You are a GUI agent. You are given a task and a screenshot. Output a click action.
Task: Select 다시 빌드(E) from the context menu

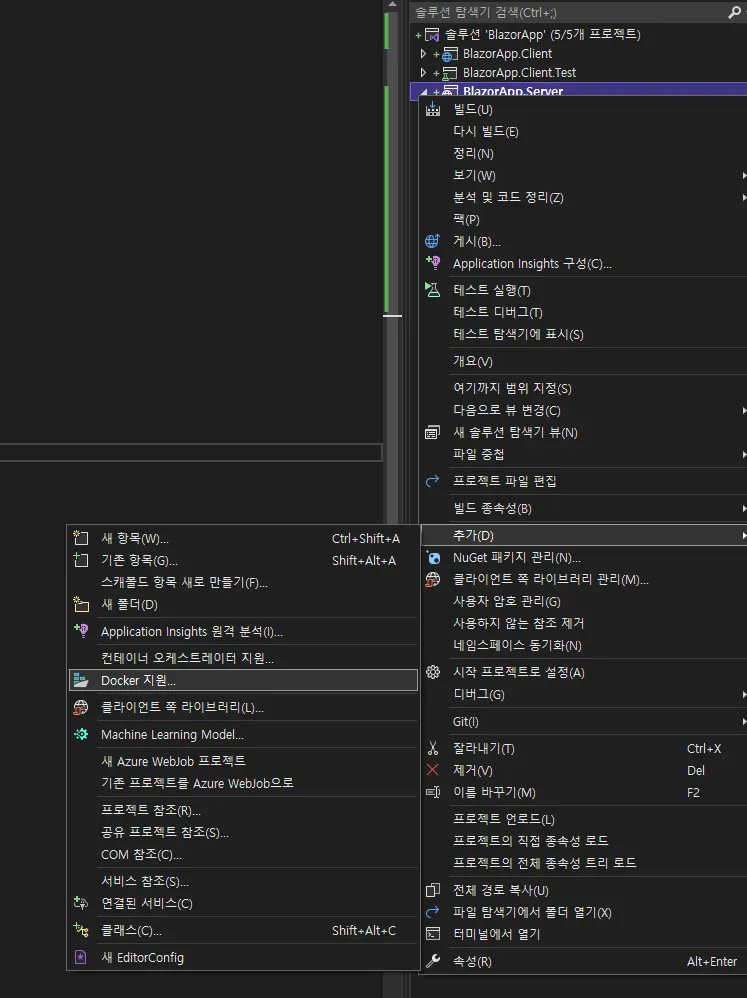click(x=485, y=132)
